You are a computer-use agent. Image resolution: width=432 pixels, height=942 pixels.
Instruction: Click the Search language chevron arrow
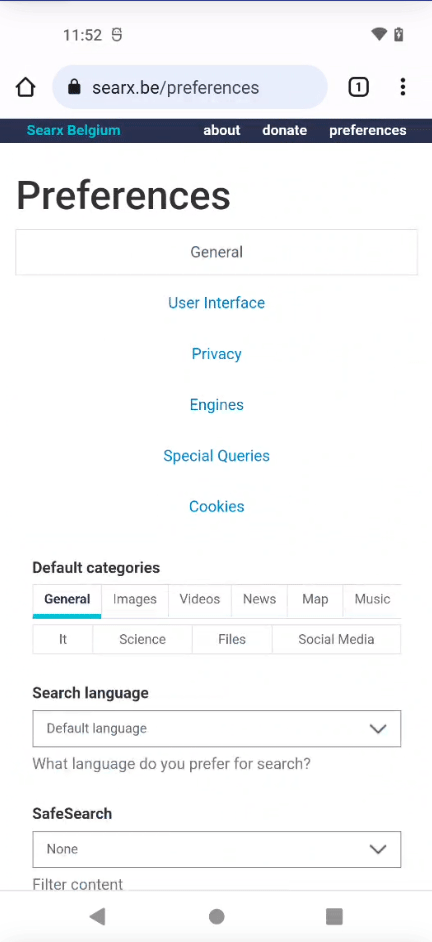pyautogui.click(x=377, y=729)
